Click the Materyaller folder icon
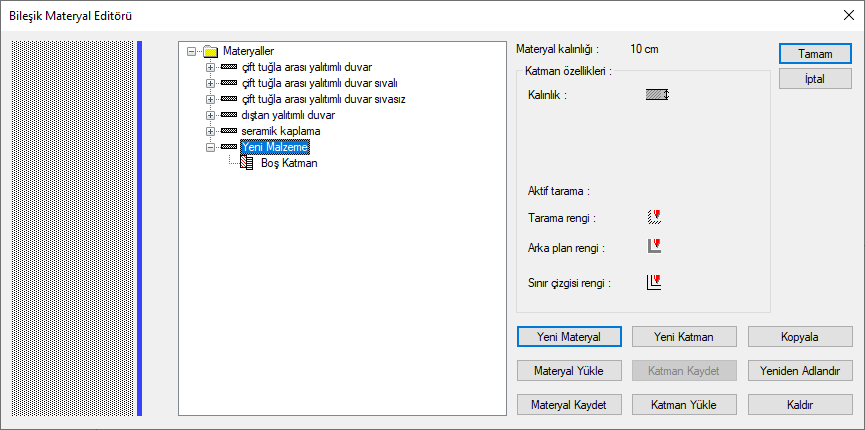 (x=210, y=51)
